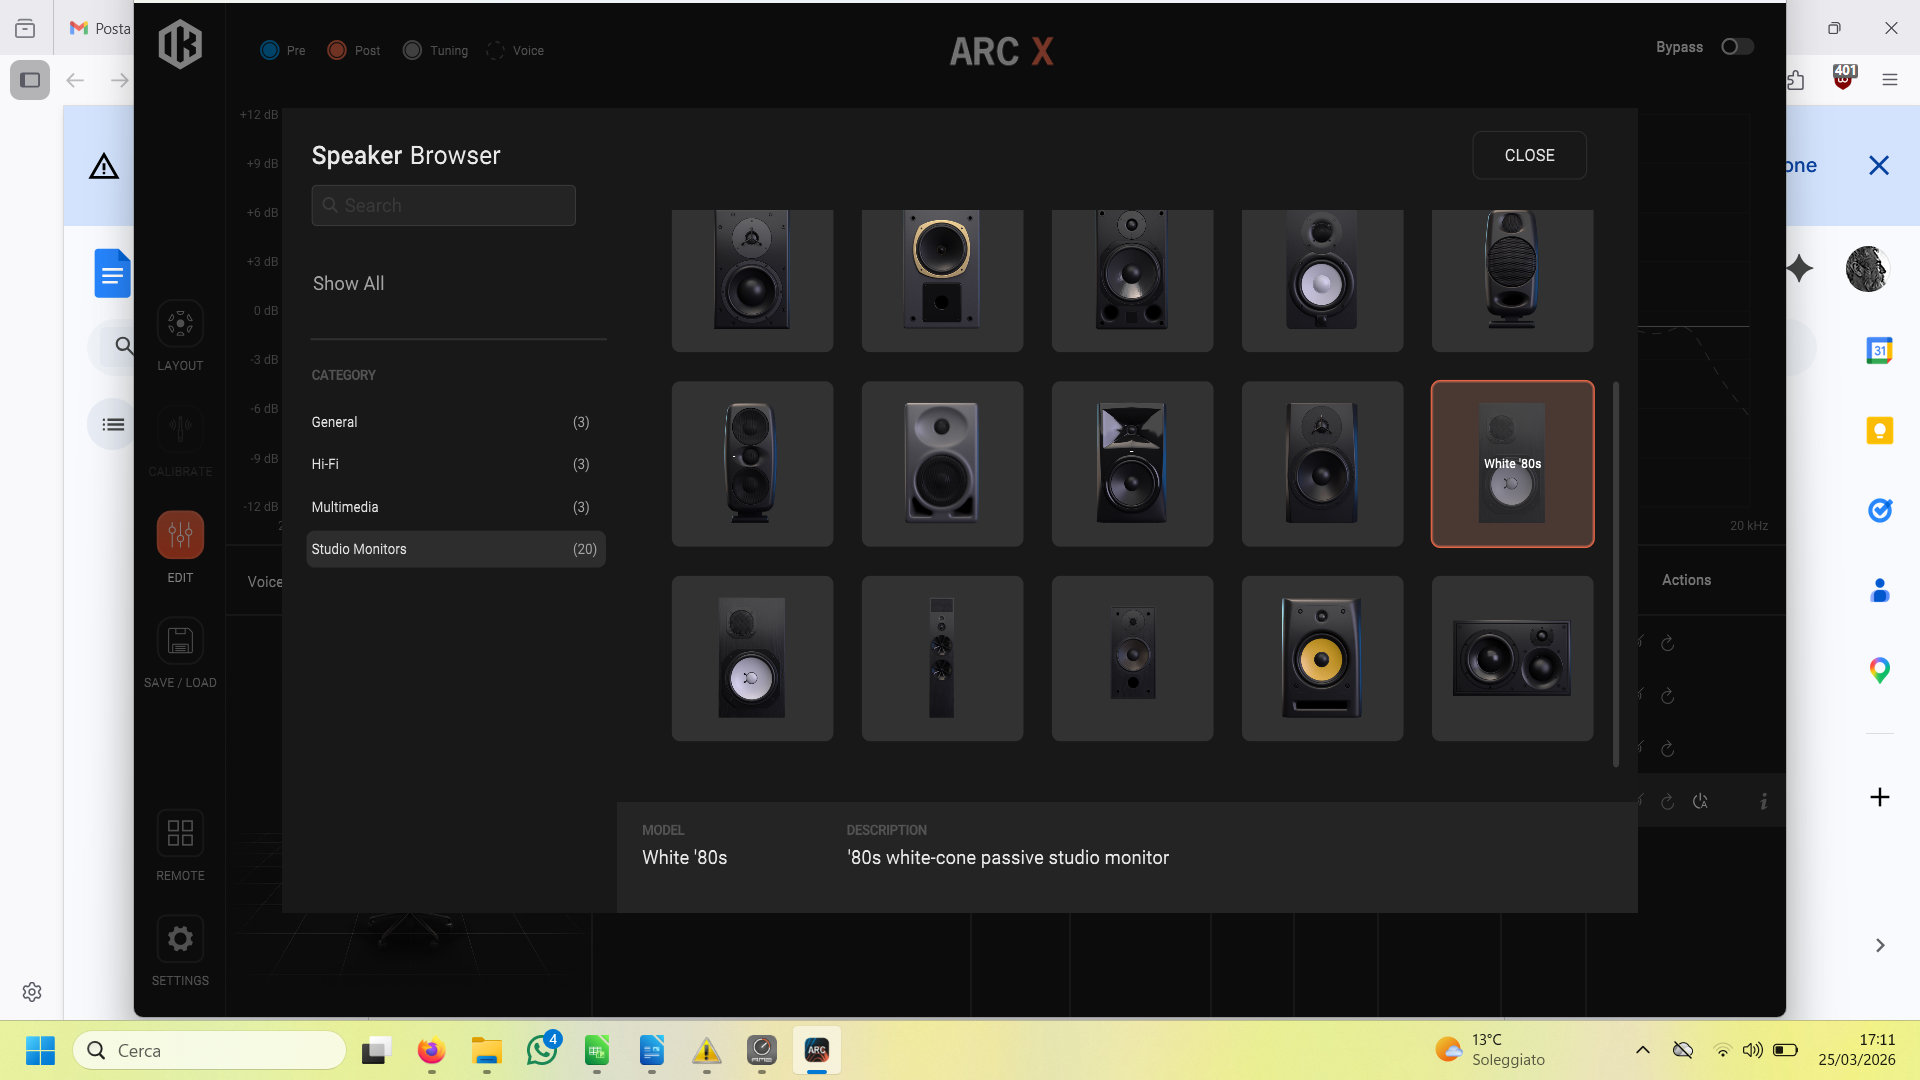Screen dimensions: 1920x1080
Task: Open ARC X Settings gear icon
Action: pyautogui.click(x=180, y=939)
